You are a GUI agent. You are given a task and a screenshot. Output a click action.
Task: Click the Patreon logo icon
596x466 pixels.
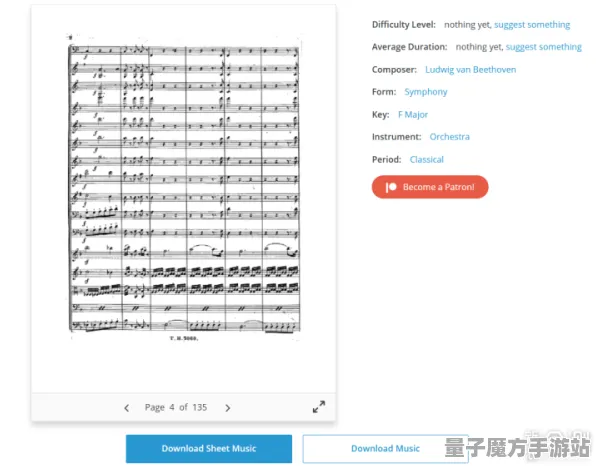(x=391, y=187)
